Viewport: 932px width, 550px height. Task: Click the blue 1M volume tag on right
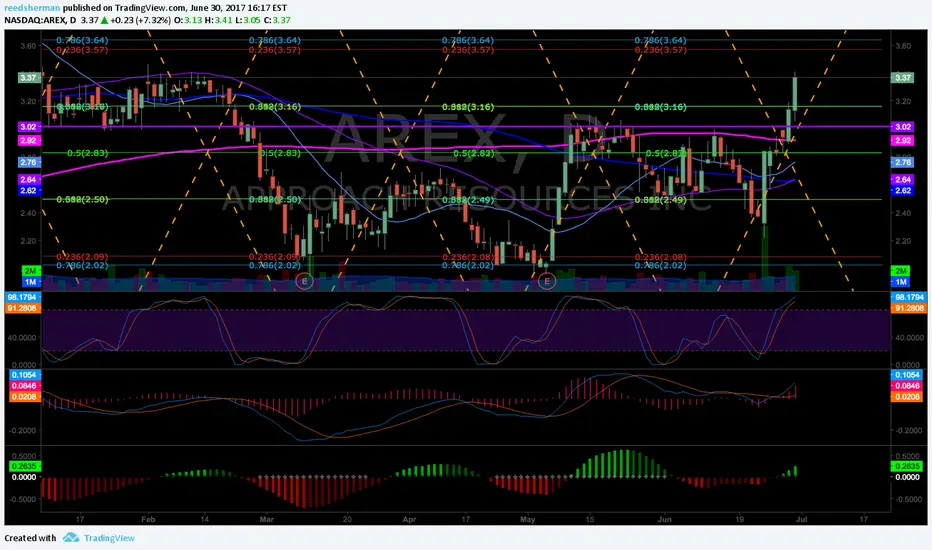[901, 282]
